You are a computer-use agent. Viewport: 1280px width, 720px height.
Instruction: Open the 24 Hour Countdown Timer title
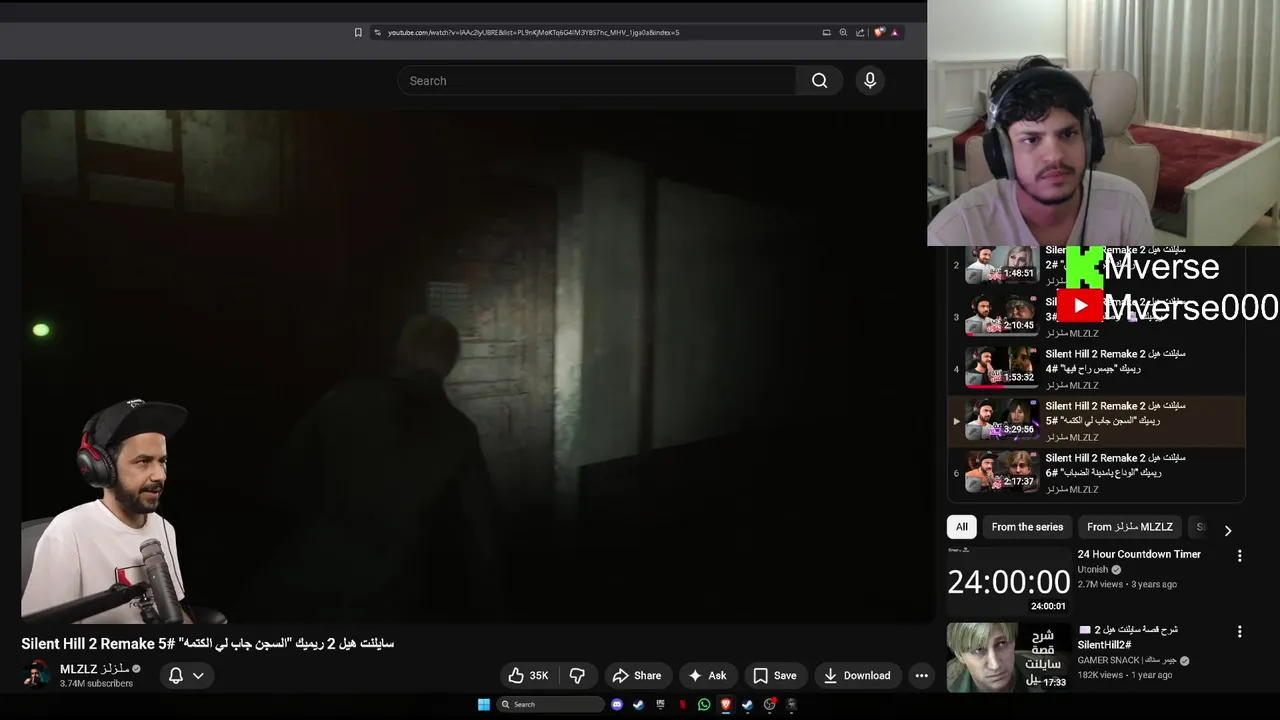click(x=1139, y=554)
